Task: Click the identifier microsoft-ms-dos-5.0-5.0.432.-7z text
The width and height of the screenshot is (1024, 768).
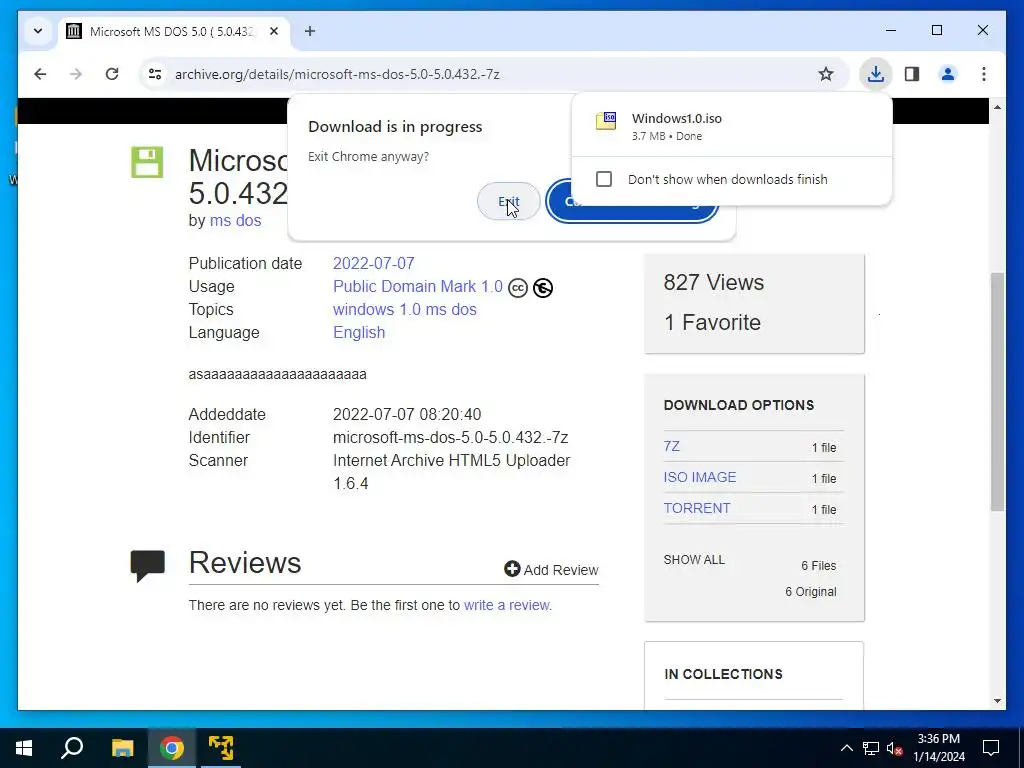Action: [x=451, y=437]
